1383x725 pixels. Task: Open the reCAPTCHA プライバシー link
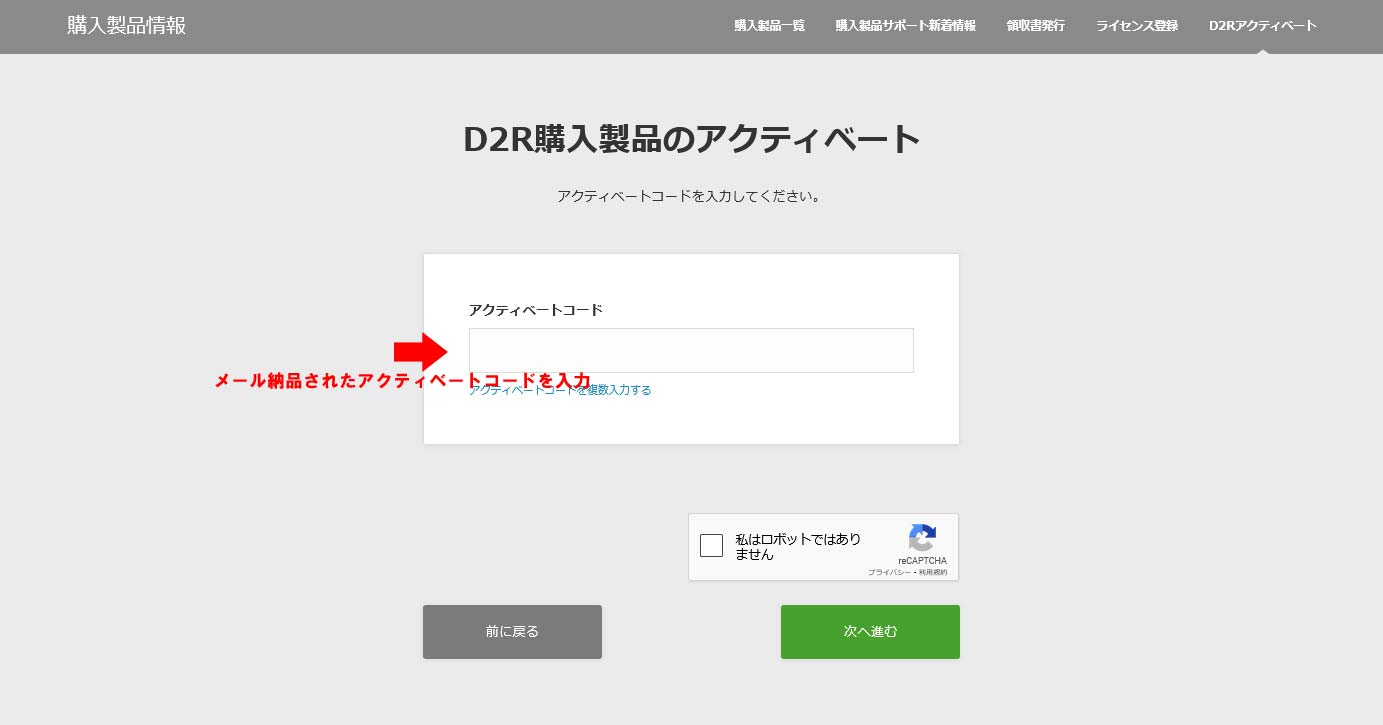pyautogui.click(x=888, y=572)
